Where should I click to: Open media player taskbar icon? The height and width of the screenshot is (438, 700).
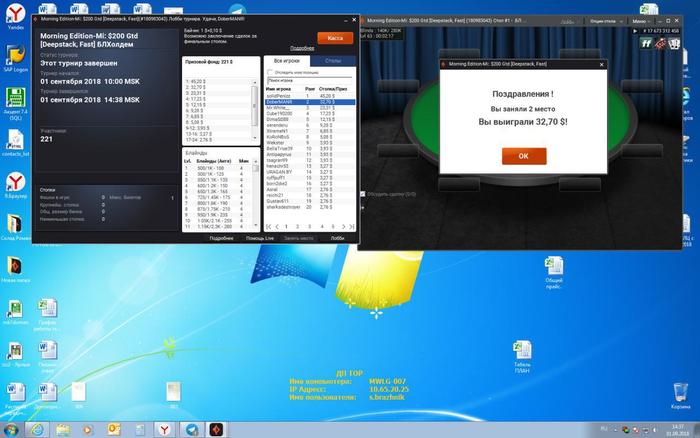88,430
